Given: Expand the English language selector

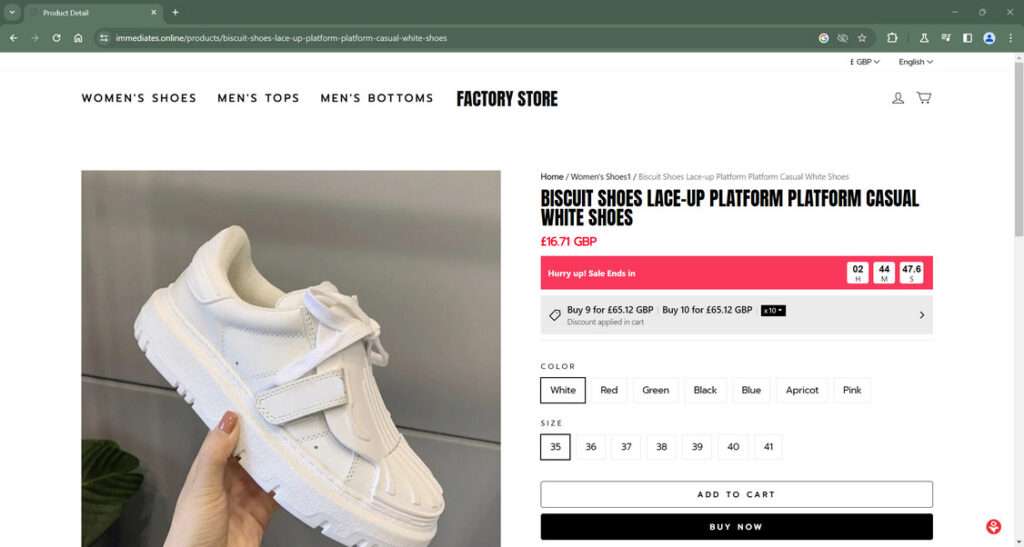Looking at the screenshot, I should (x=915, y=62).
